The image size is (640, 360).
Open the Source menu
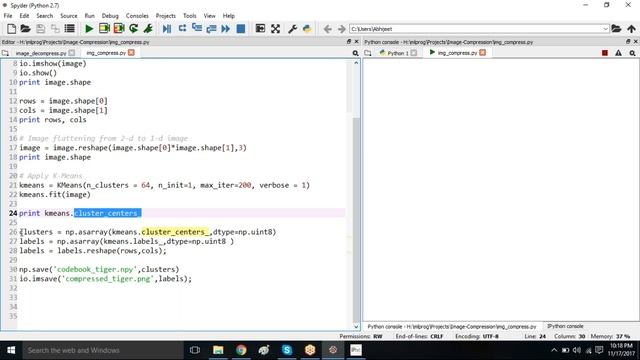pyautogui.click(x=69, y=16)
